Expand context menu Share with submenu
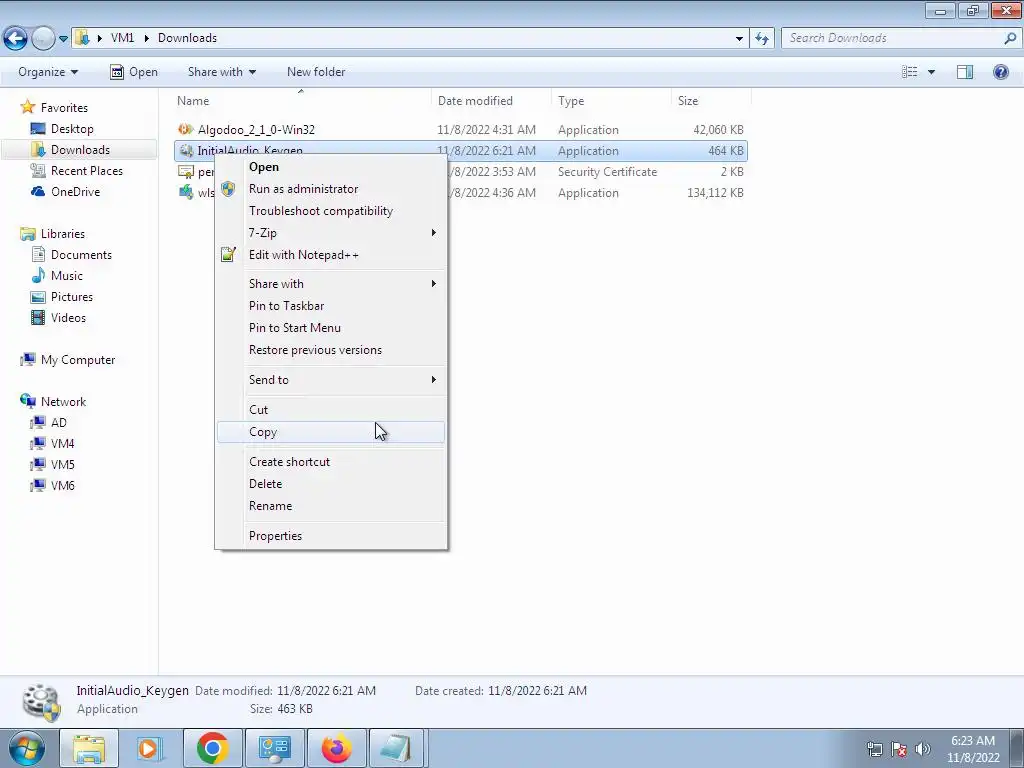Viewport: 1024px width, 768px height. point(331,283)
